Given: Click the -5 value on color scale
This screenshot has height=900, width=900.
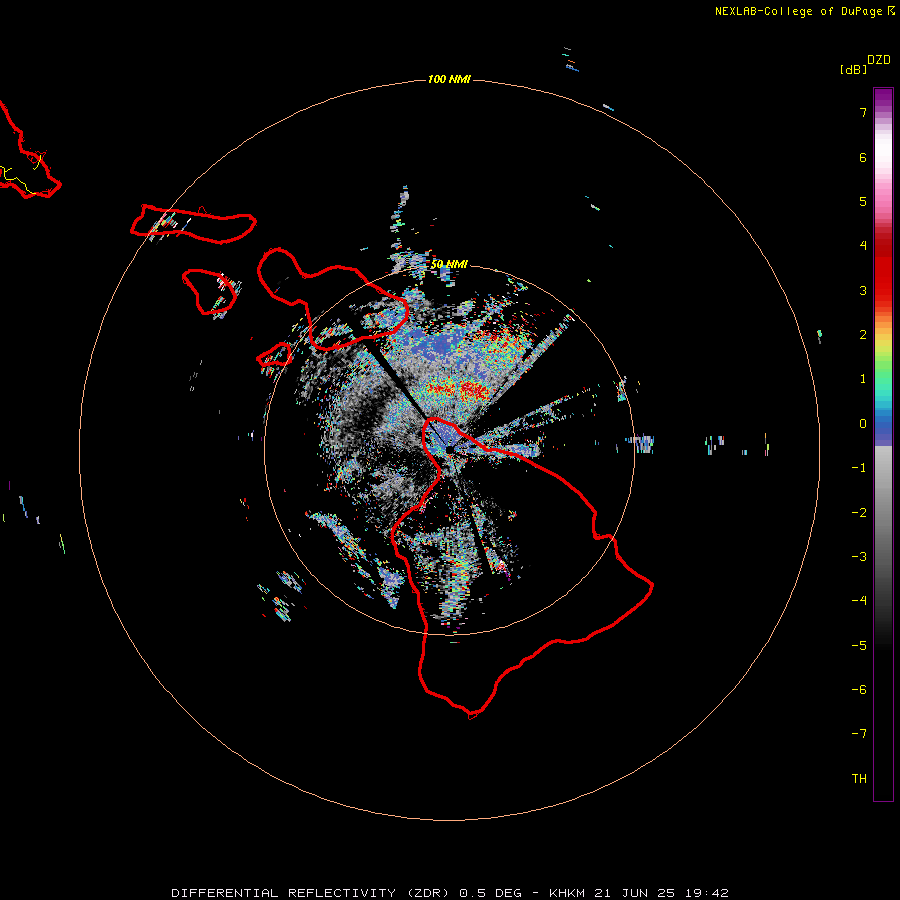Looking at the screenshot, I should 859,646.
